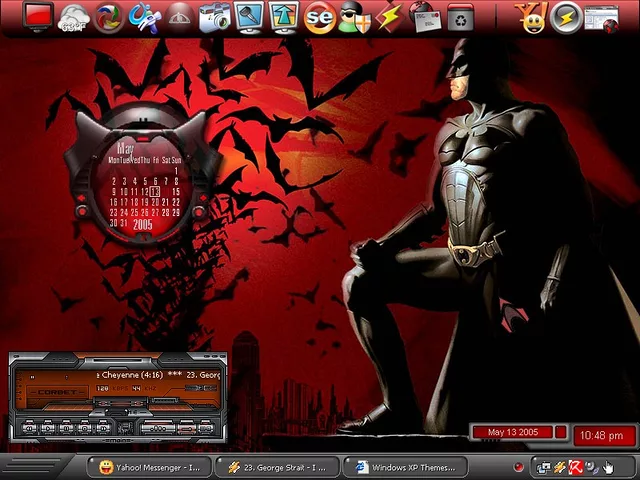
Task: Switch to Yahoo! Messenger taskbar button
Action: pos(151,467)
